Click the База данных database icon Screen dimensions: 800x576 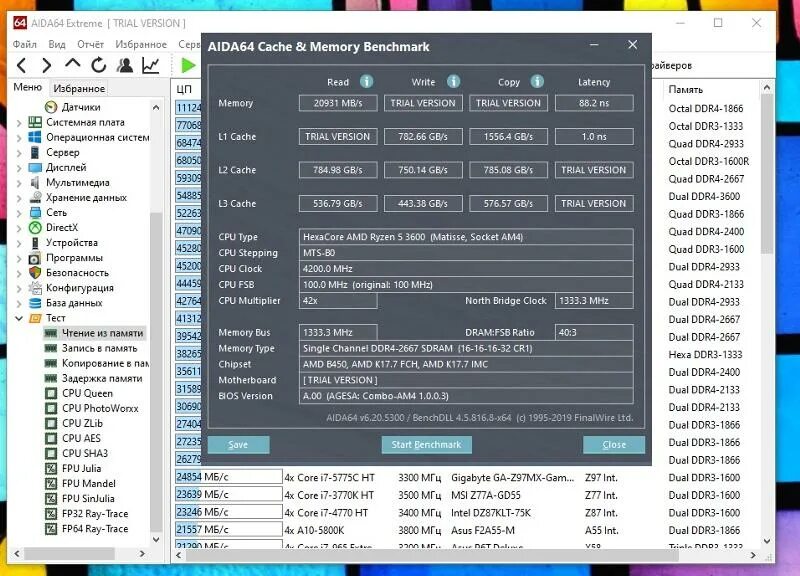tap(35, 303)
